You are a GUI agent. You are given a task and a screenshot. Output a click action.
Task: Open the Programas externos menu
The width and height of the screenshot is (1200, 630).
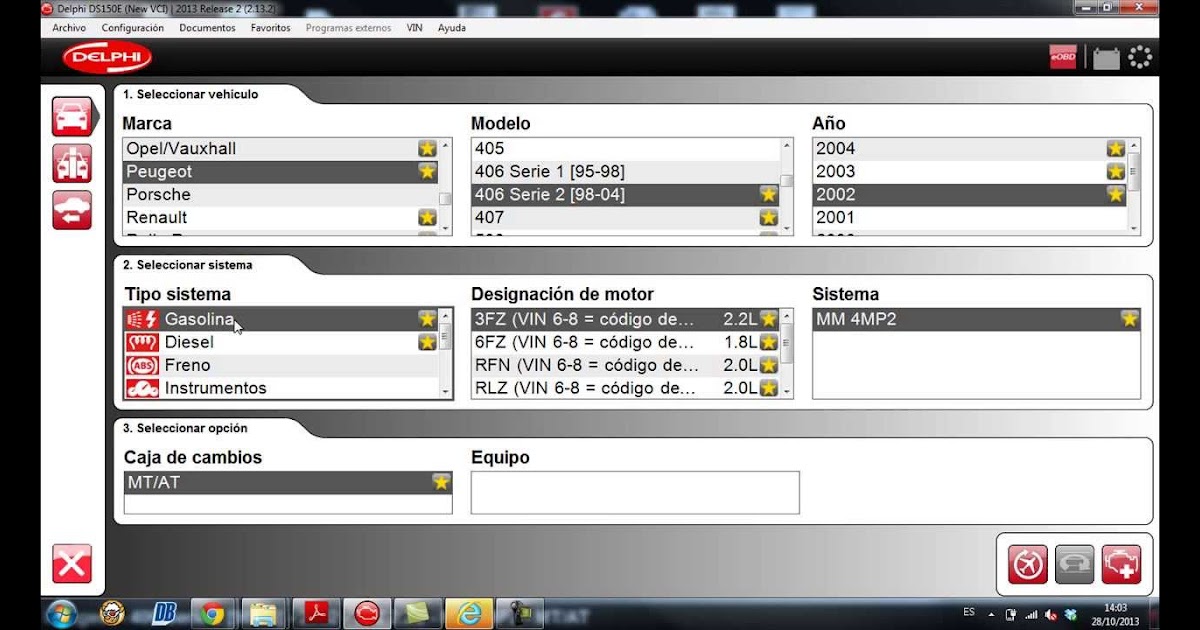tap(349, 28)
